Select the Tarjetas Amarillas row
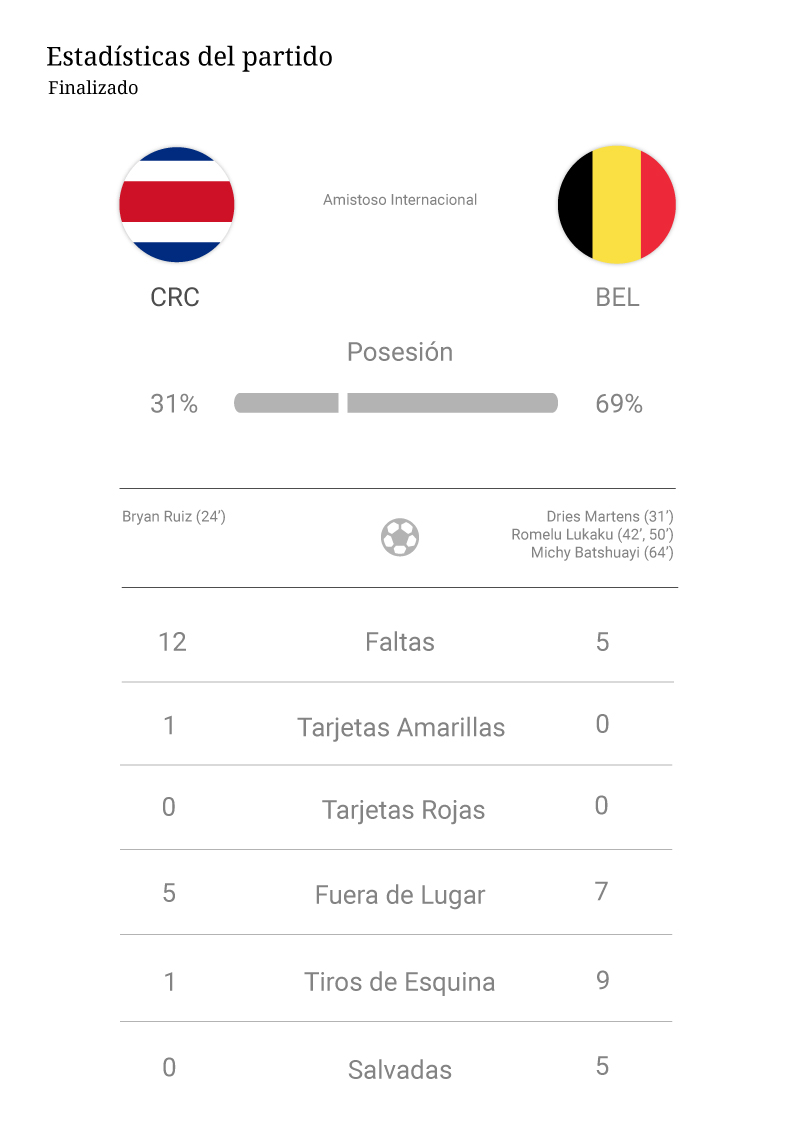The width and height of the screenshot is (800, 1145). pos(401,727)
